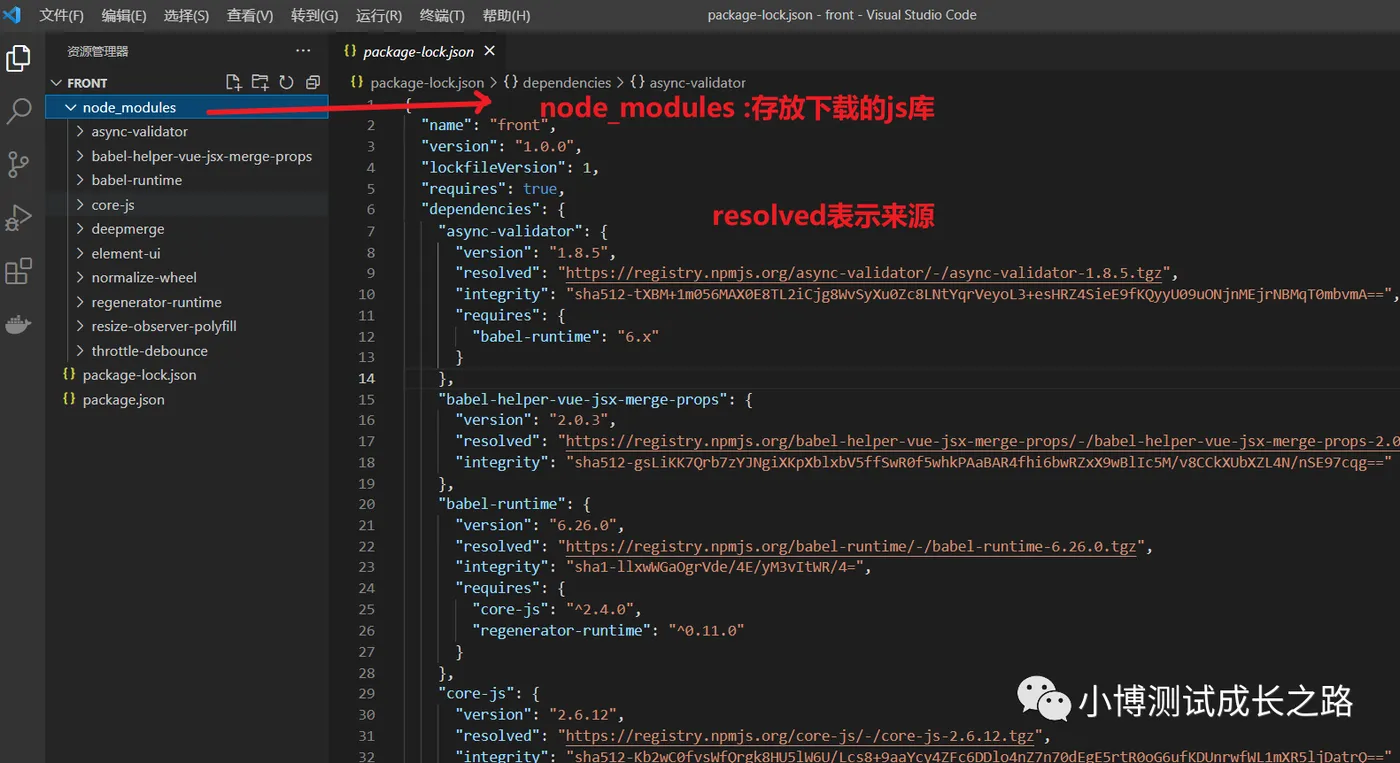Open the Source Control view
The image size is (1400, 763).
(18, 164)
